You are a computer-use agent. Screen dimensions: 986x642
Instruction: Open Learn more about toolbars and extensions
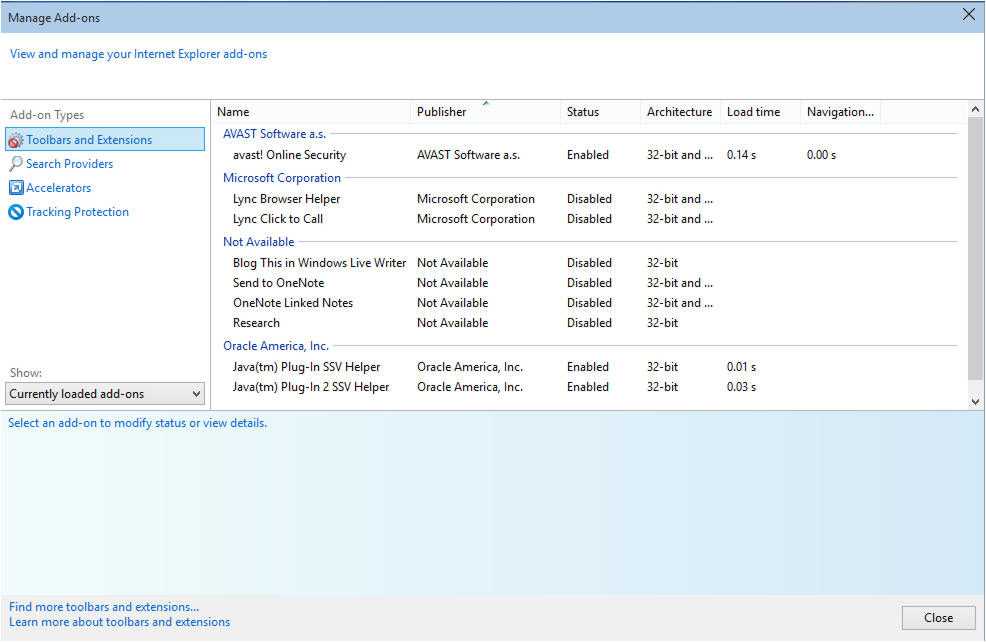point(119,622)
